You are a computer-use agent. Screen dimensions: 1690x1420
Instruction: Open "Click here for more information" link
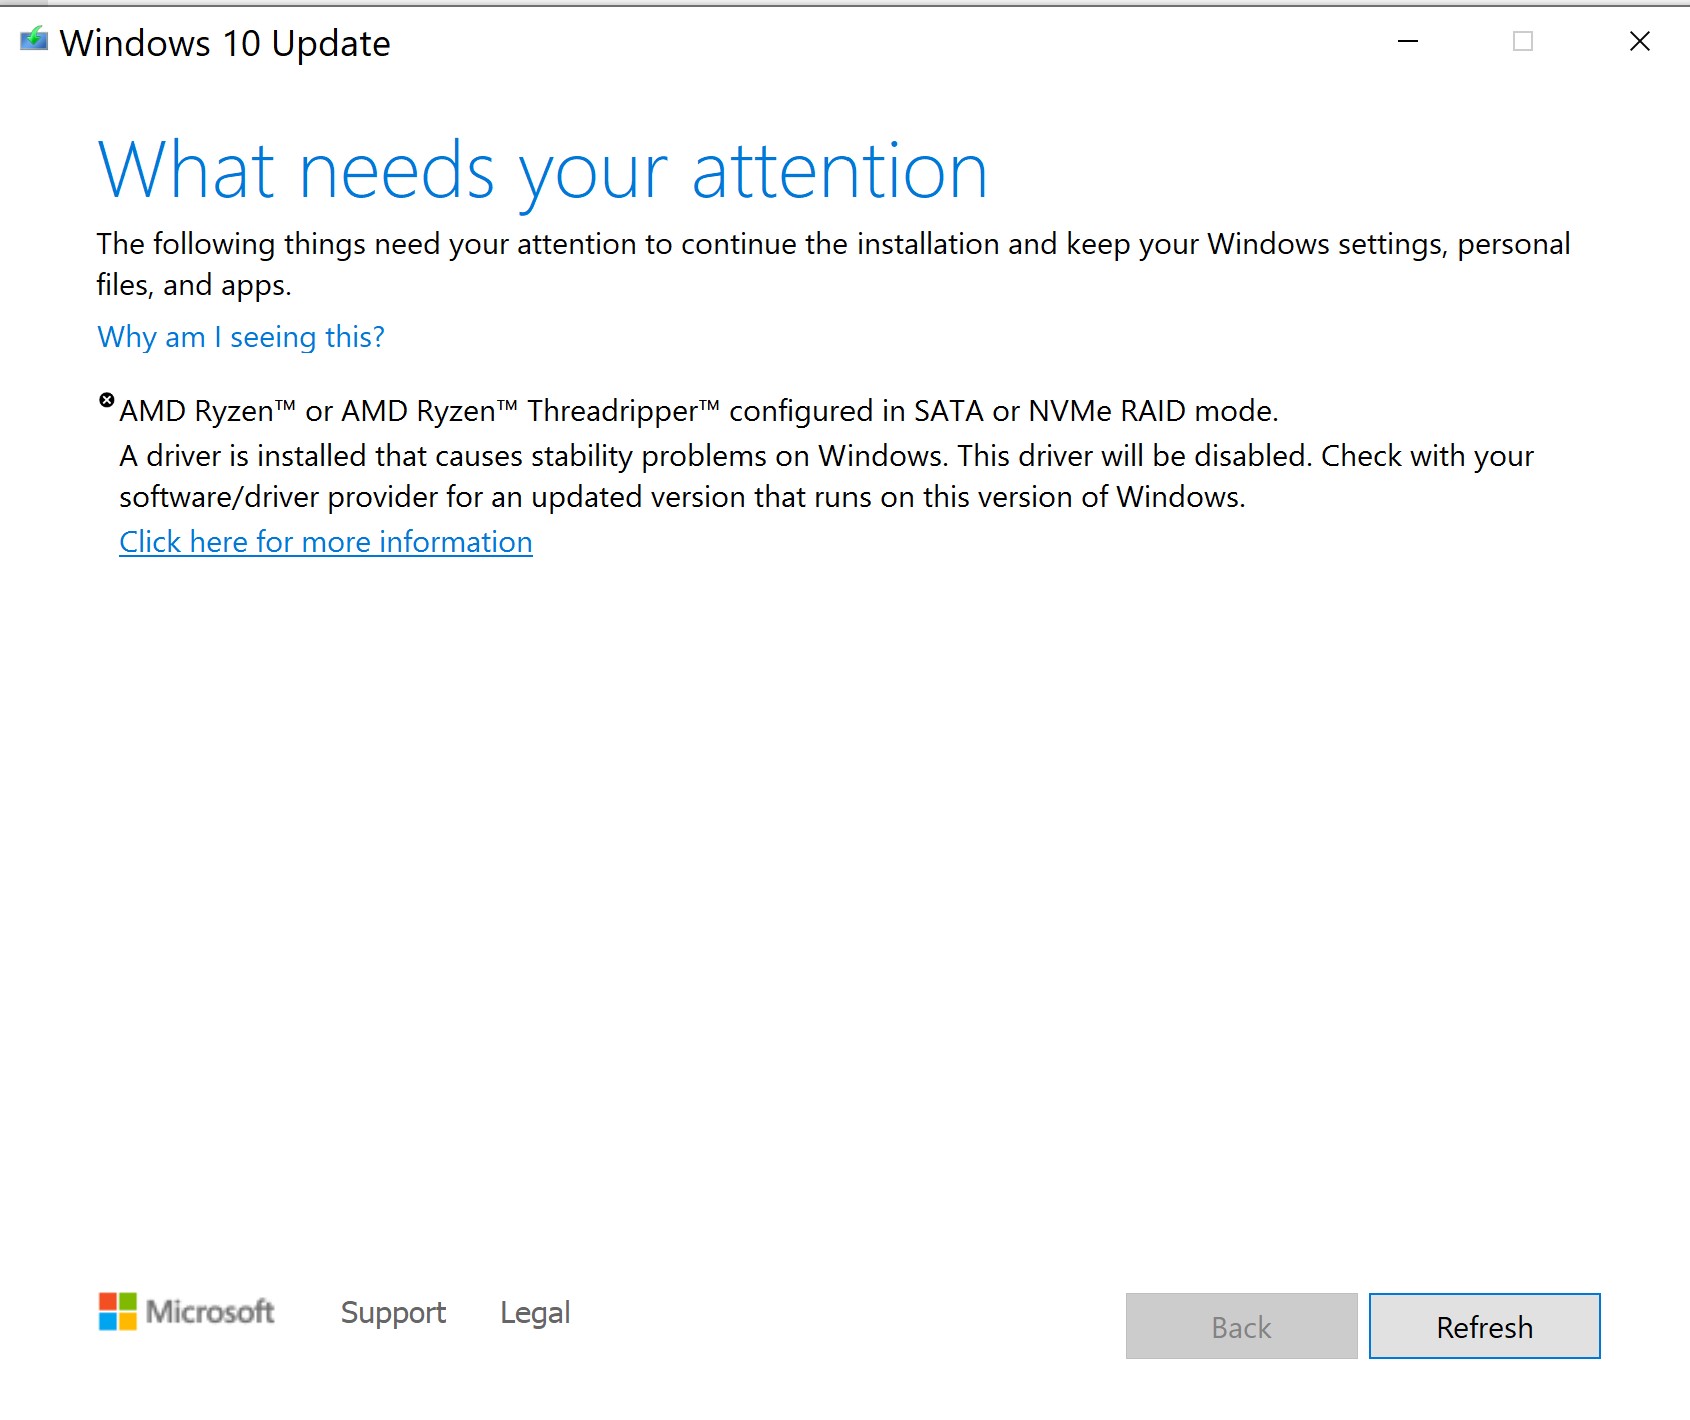326,542
